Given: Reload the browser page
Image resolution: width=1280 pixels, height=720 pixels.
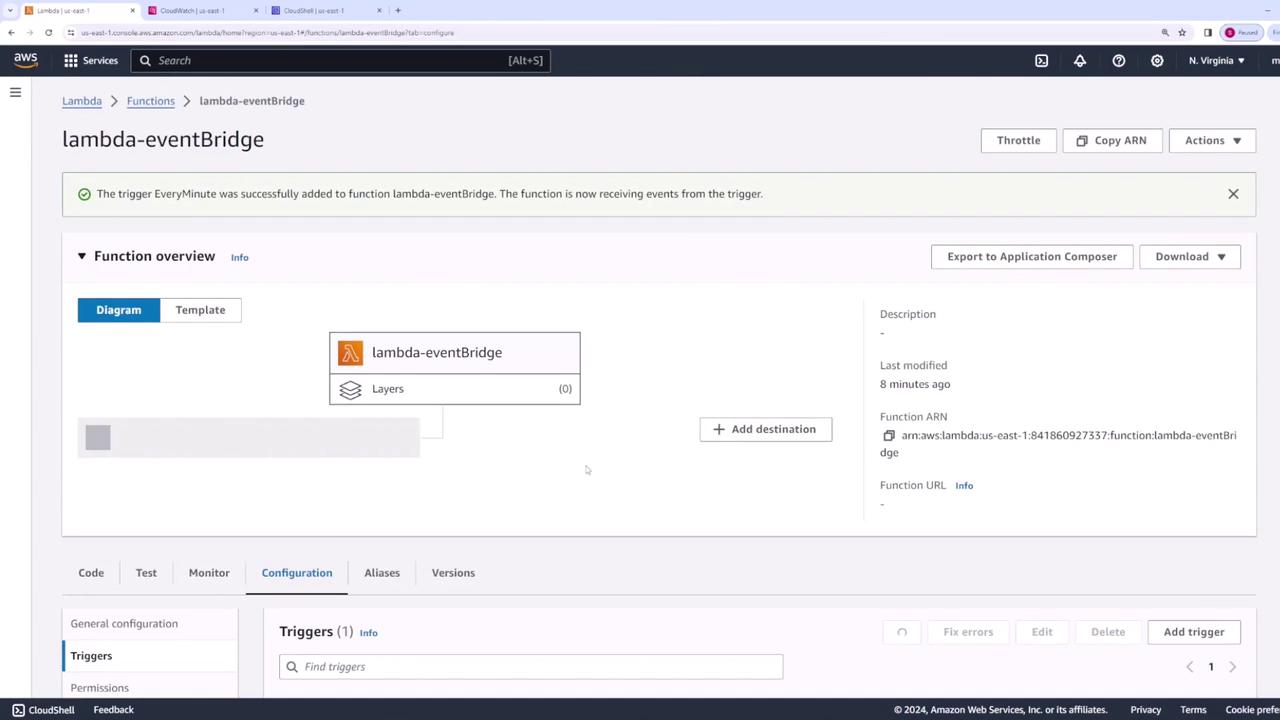Looking at the screenshot, I should coord(48,32).
